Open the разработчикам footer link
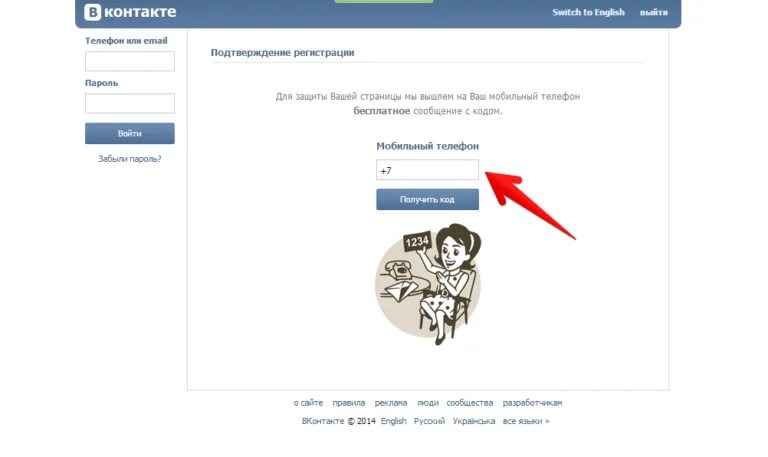The width and height of the screenshot is (768, 457). [532, 403]
